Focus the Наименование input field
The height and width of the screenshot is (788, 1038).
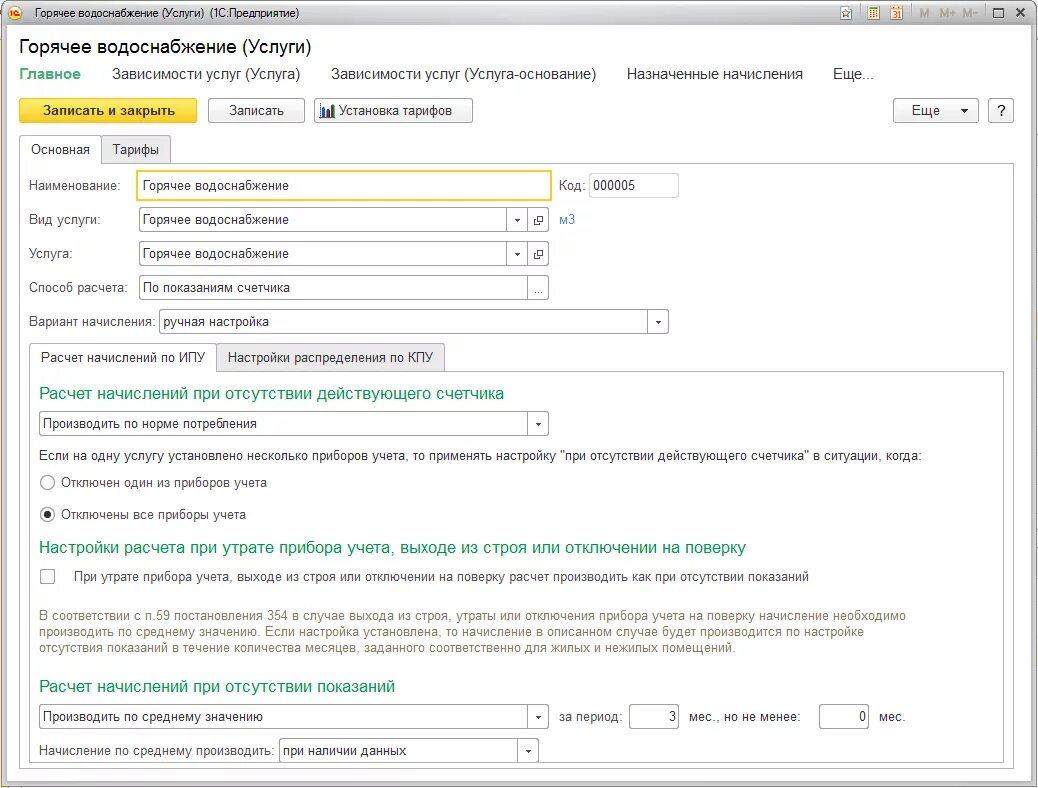point(344,185)
